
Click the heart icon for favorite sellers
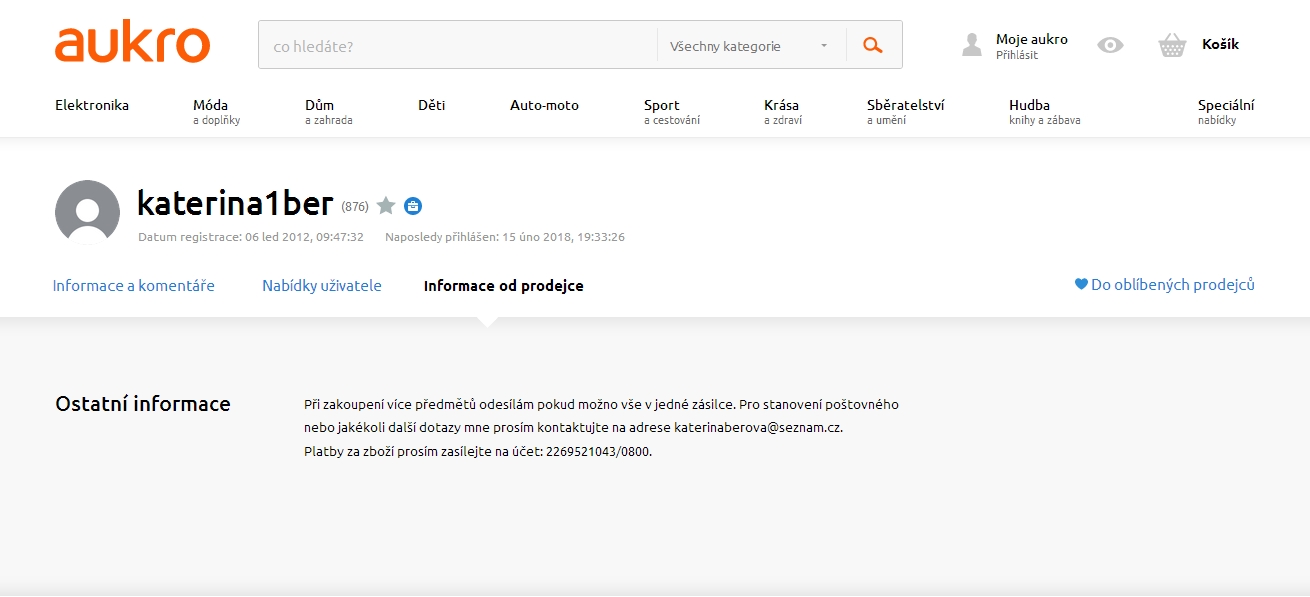click(1081, 285)
